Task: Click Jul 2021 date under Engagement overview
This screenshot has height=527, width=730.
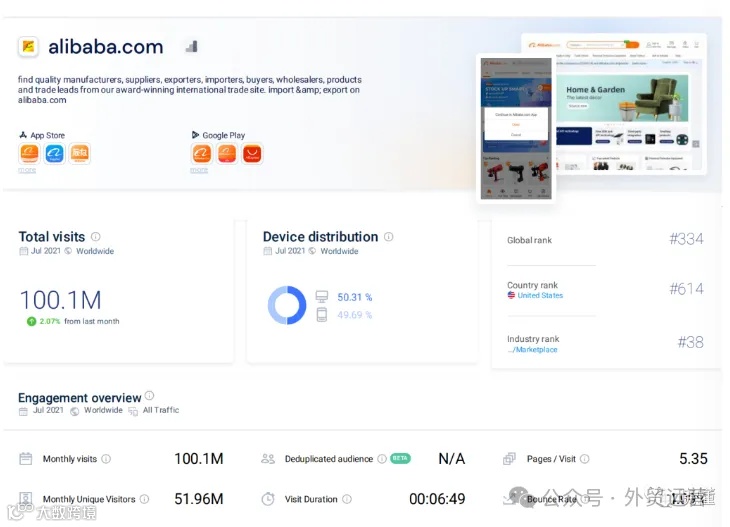Action: click(x=48, y=410)
